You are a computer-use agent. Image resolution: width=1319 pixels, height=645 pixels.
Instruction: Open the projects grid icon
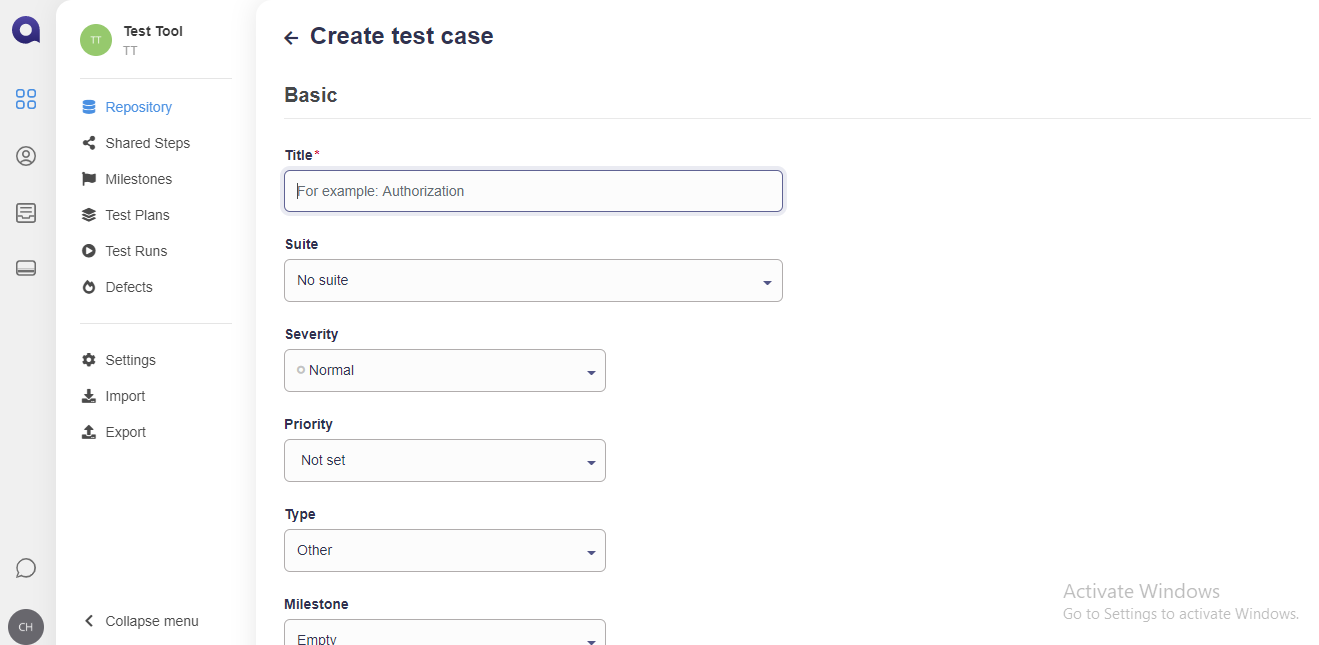26,99
